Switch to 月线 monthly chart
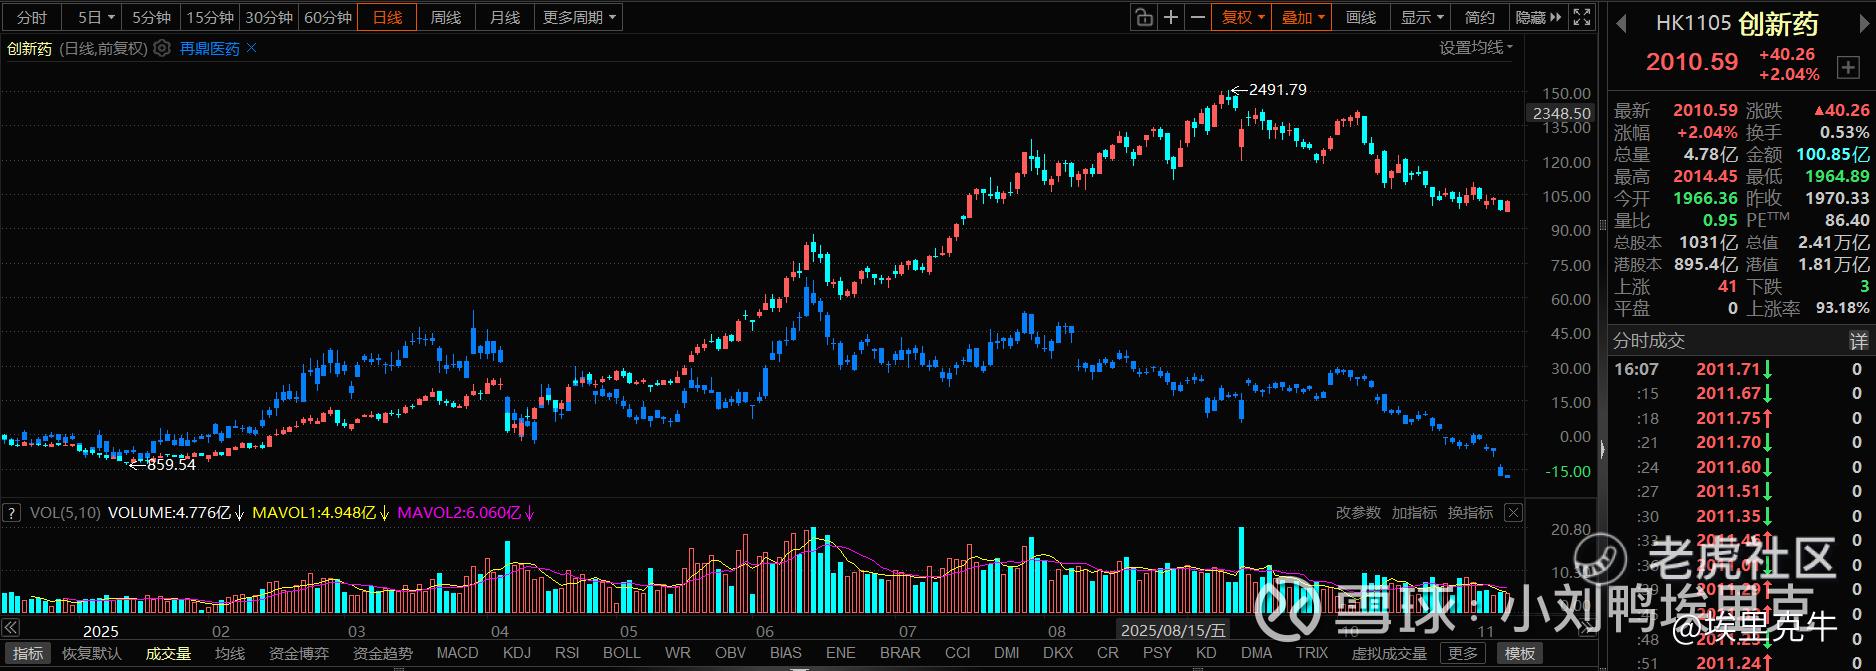Image resolution: width=1876 pixels, height=671 pixels. [x=505, y=17]
